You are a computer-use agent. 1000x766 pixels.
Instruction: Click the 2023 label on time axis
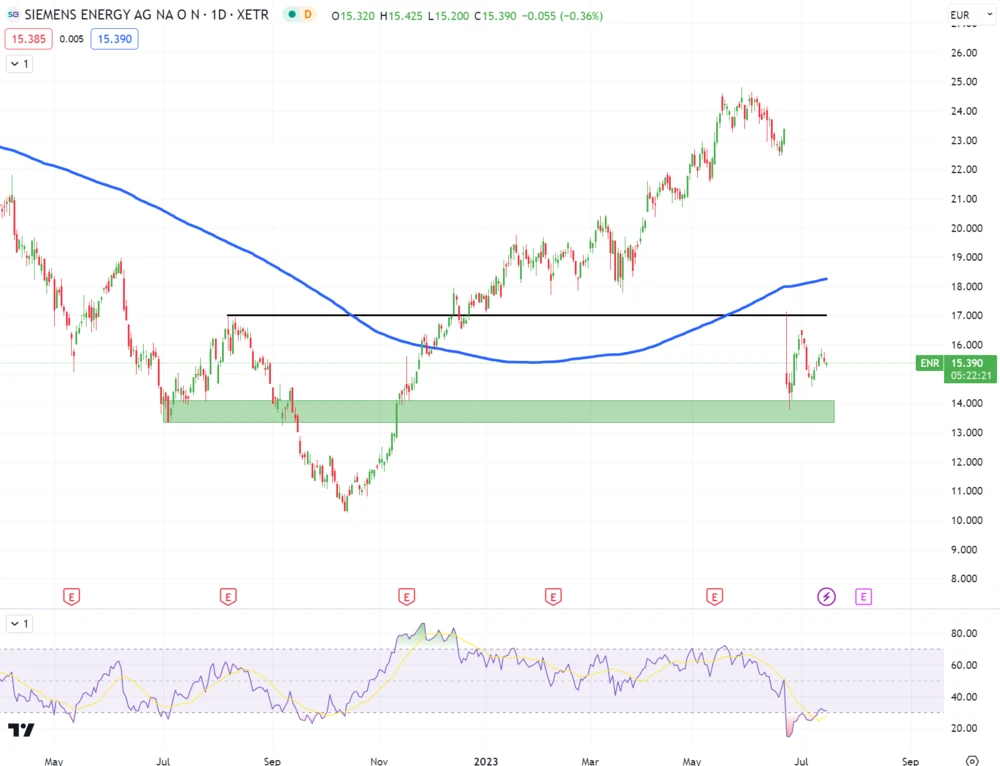pos(486,761)
